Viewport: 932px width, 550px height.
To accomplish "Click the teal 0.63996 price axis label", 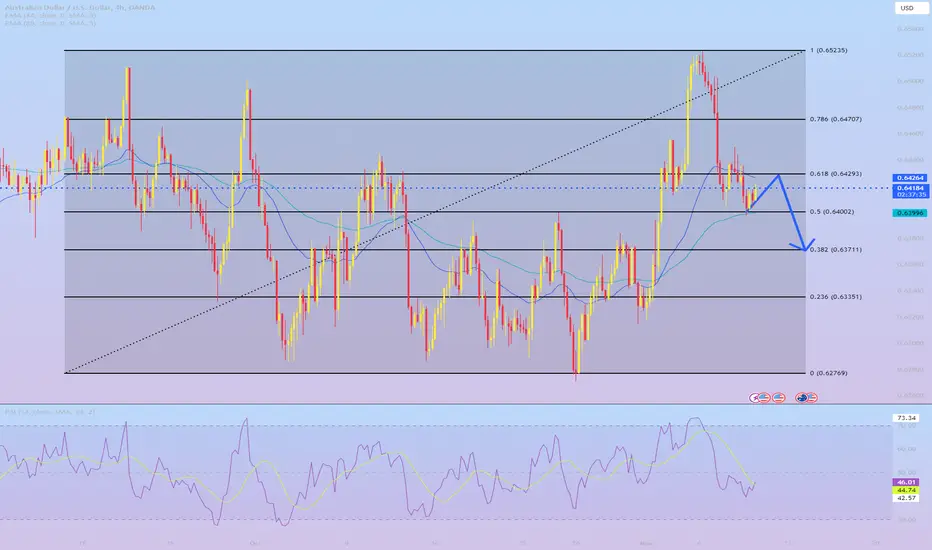I will click(910, 213).
